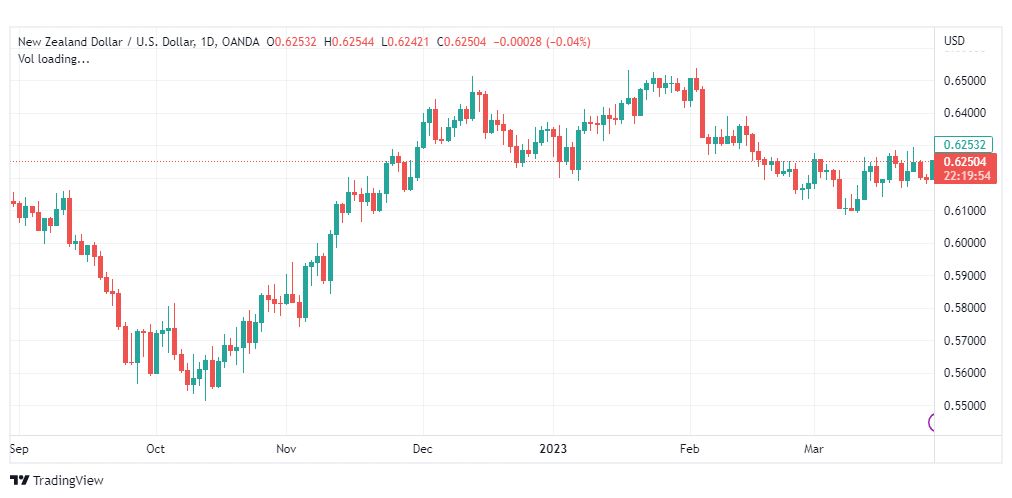Select the Vol loading indicator label
1012x498 pixels.
tap(54, 59)
